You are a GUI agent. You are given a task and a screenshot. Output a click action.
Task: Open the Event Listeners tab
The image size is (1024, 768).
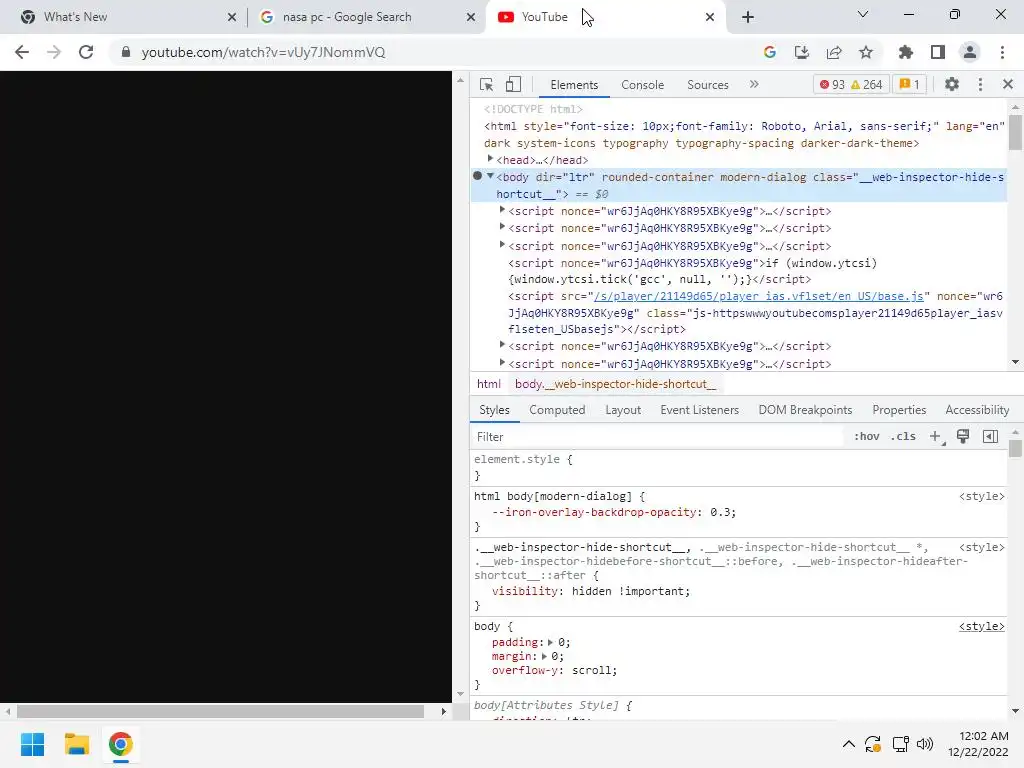699,409
